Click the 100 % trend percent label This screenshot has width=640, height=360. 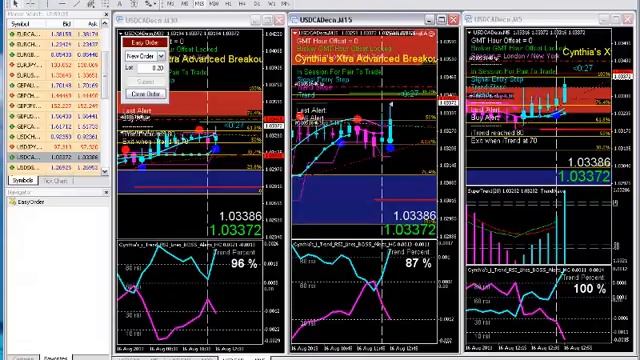tap(589, 289)
